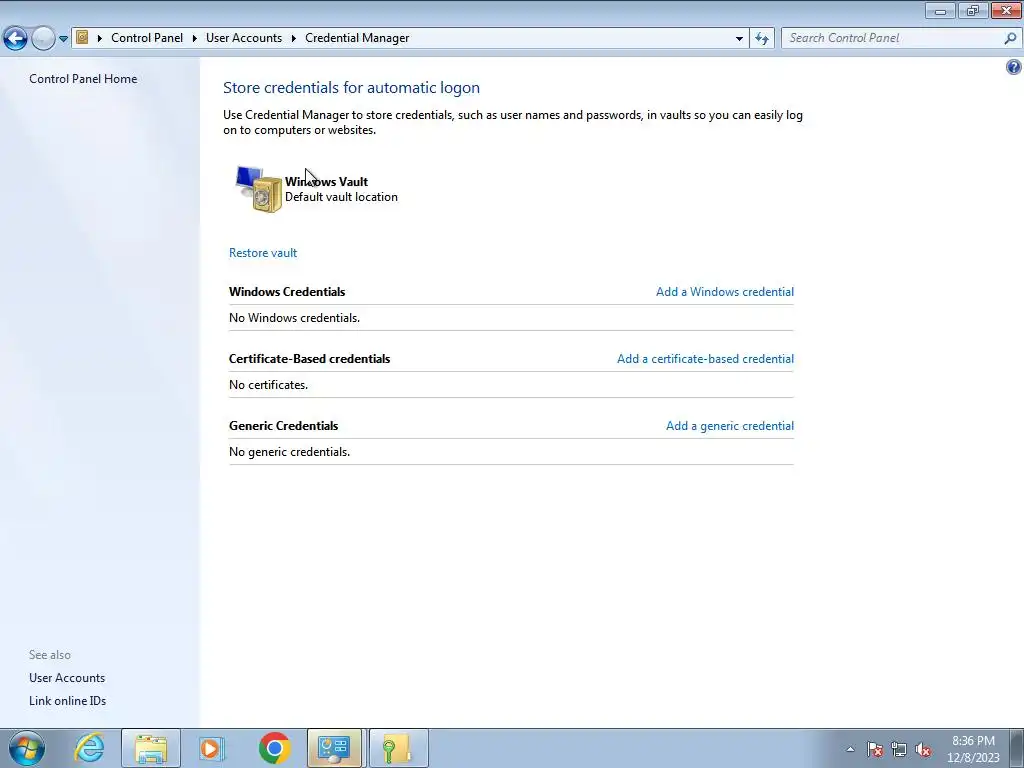The height and width of the screenshot is (768, 1024).
Task: Go back with the Back arrow button
Action: click(16, 38)
